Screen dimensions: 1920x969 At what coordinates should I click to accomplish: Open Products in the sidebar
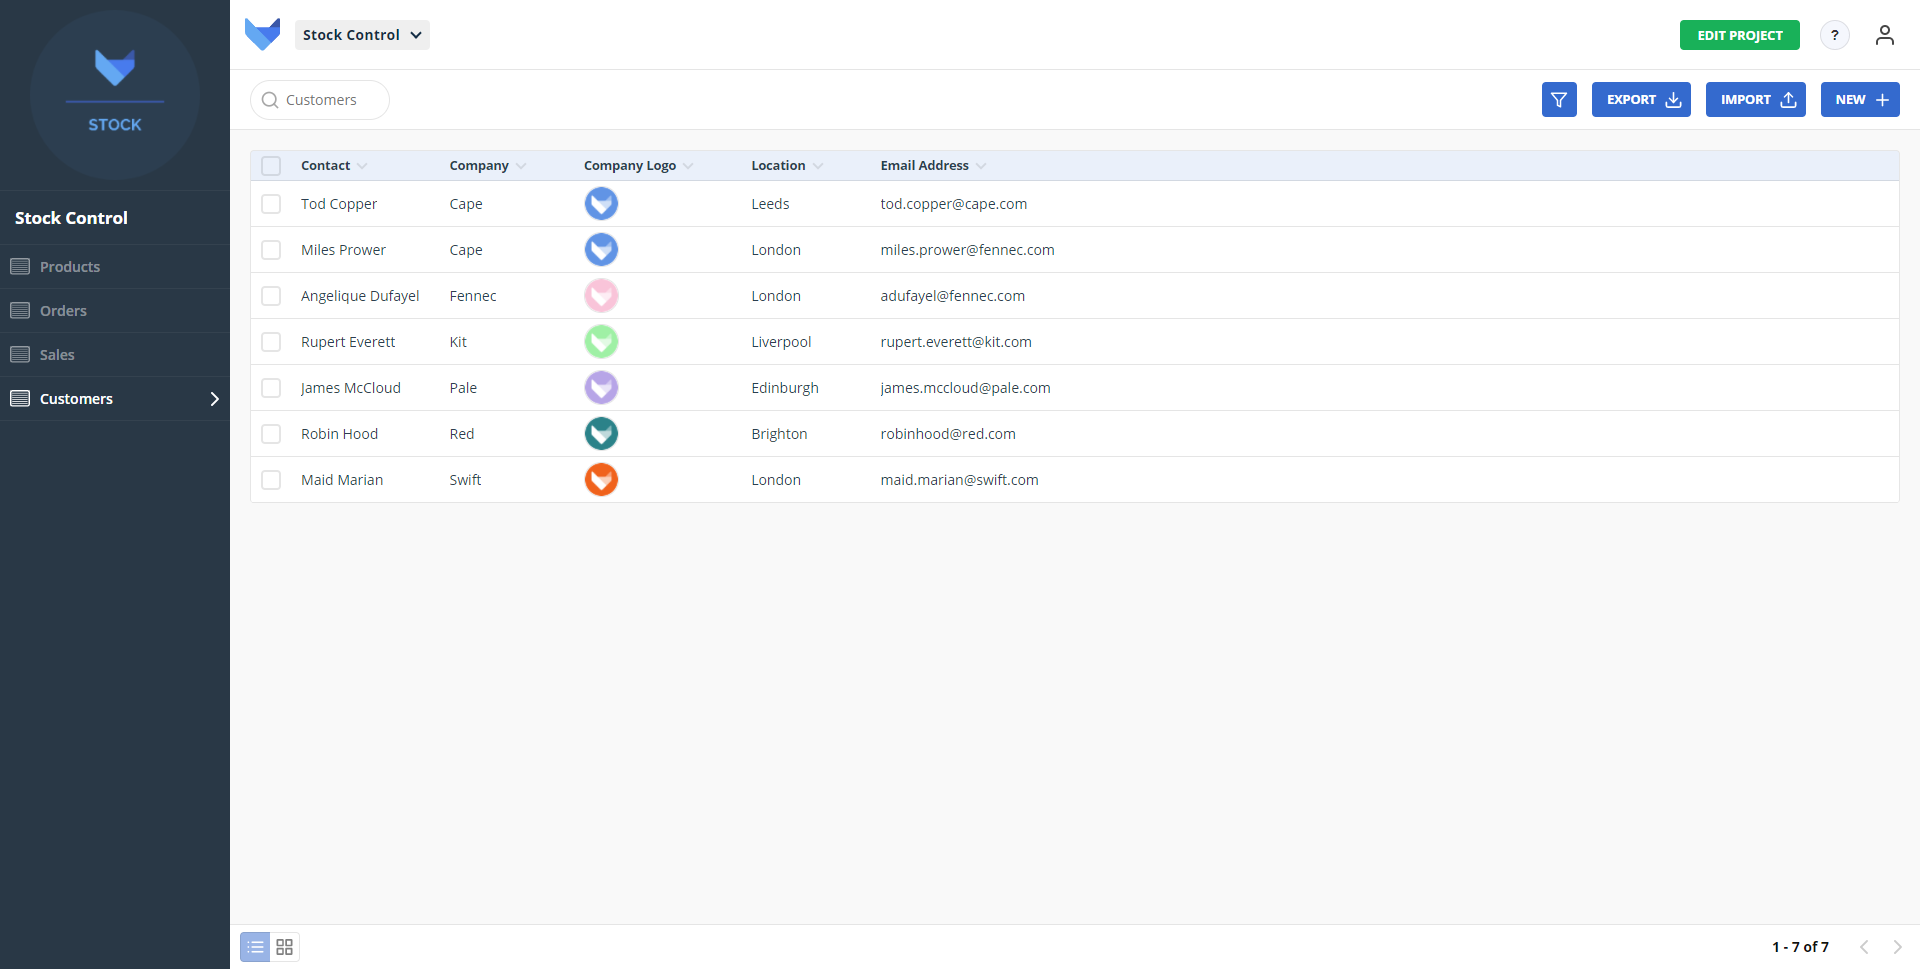(70, 267)
